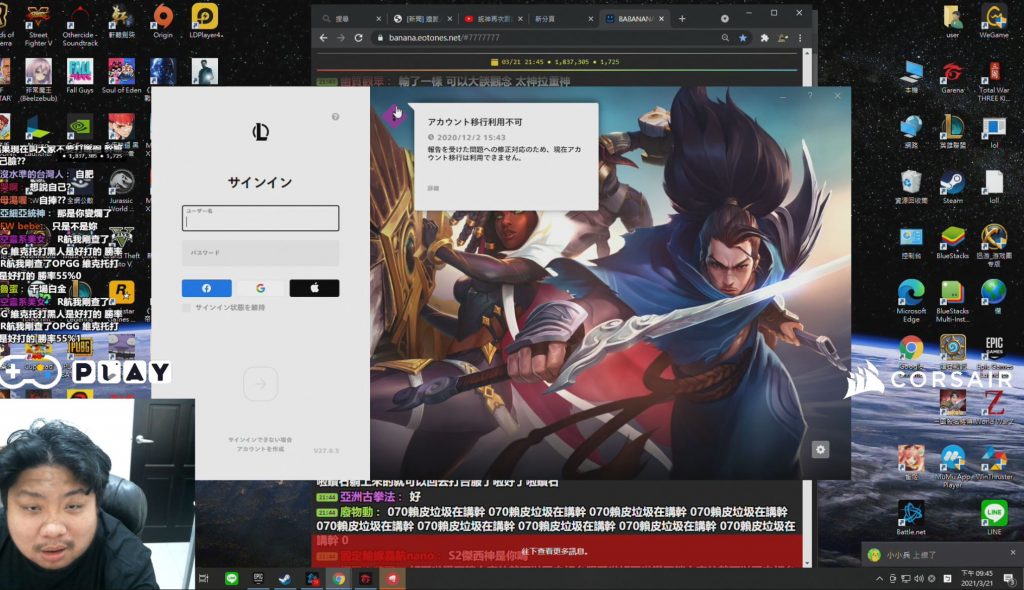Image resolution: width=1024 pixels, height=590 pixels.
Task: Focus the password input field
Action: 260,253
